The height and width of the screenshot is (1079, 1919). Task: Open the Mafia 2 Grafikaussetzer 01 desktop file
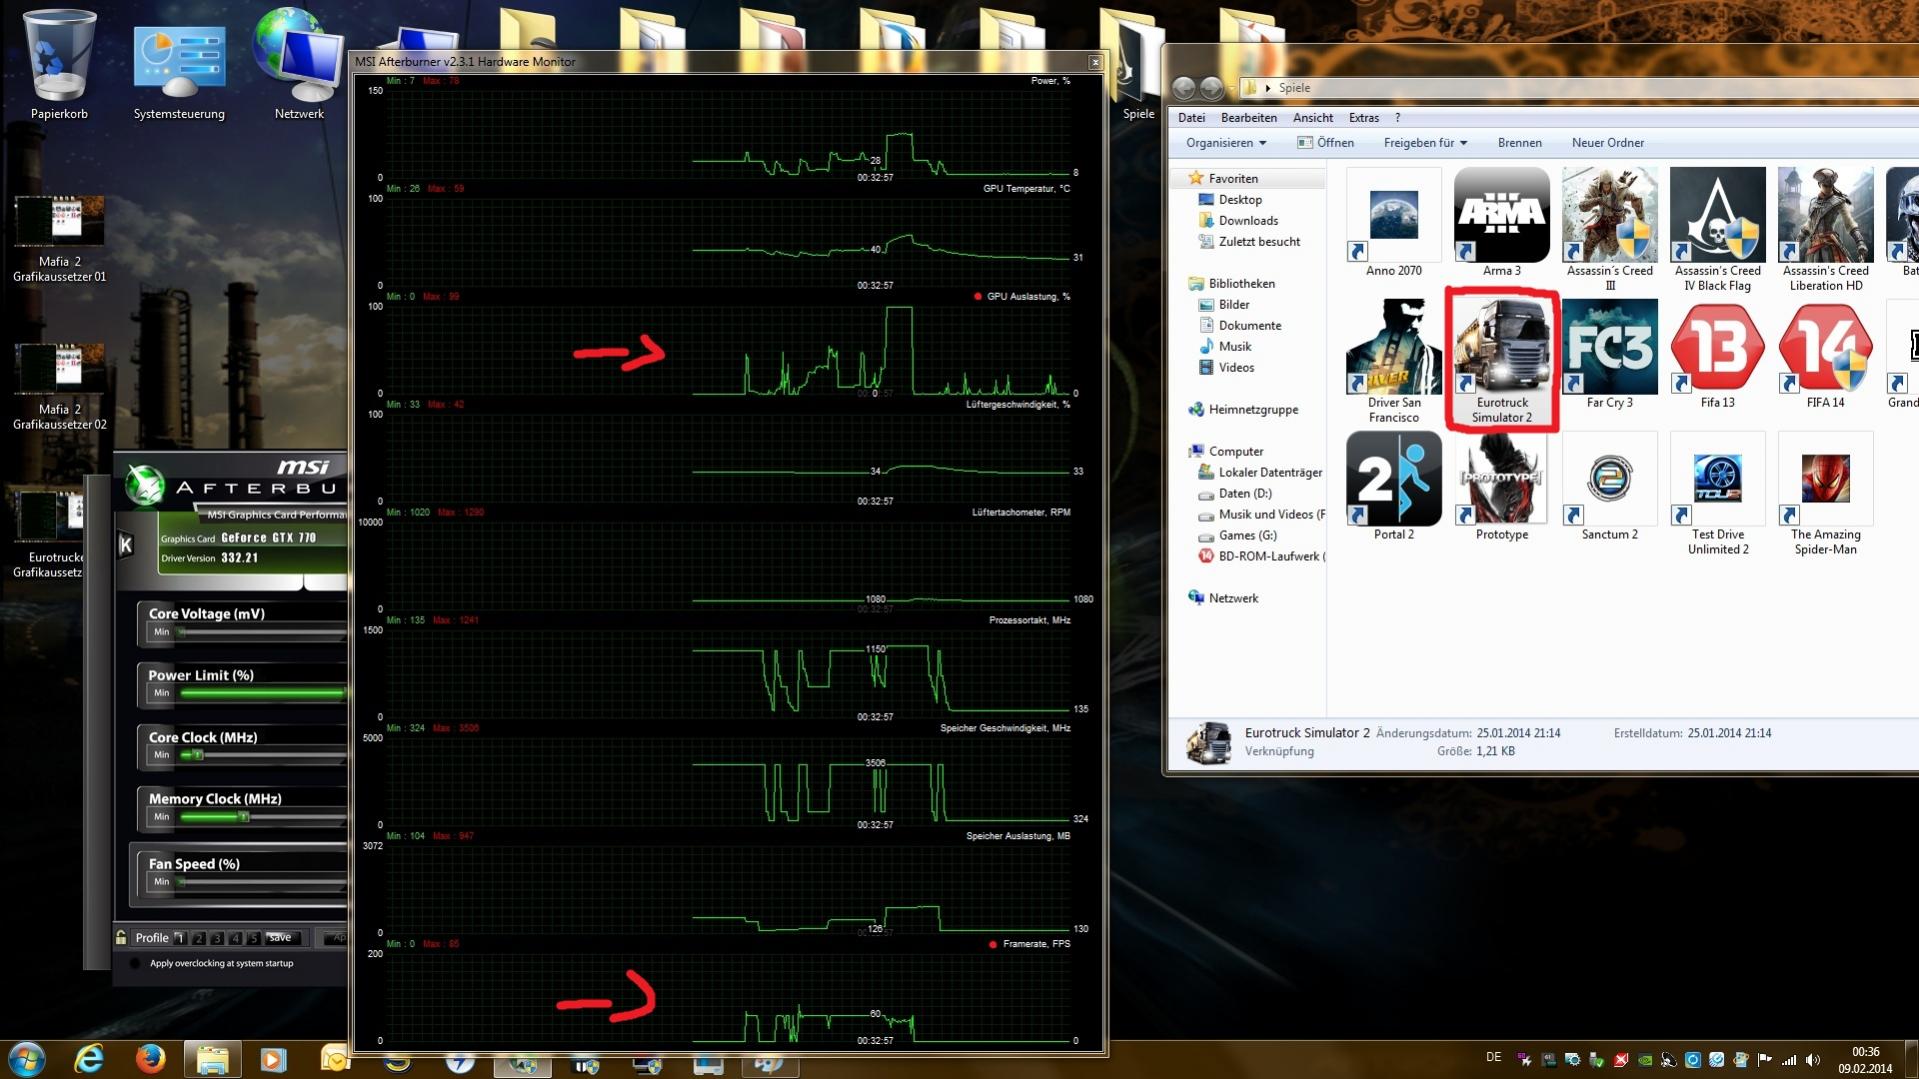[x=59, y=240]
